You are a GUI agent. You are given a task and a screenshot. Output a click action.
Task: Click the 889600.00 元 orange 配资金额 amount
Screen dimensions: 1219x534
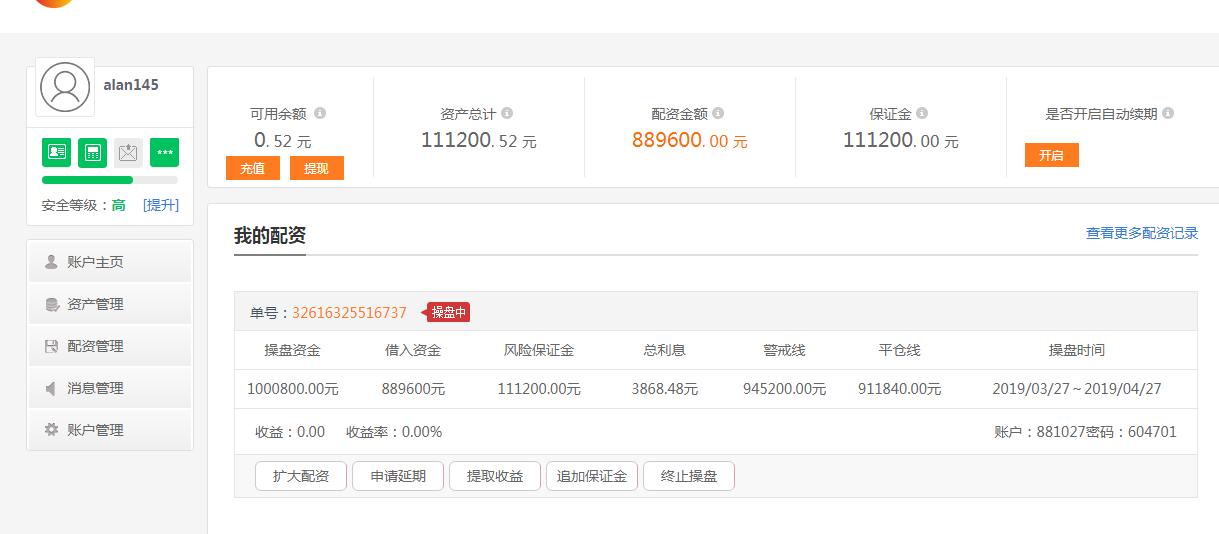[690, 141]
